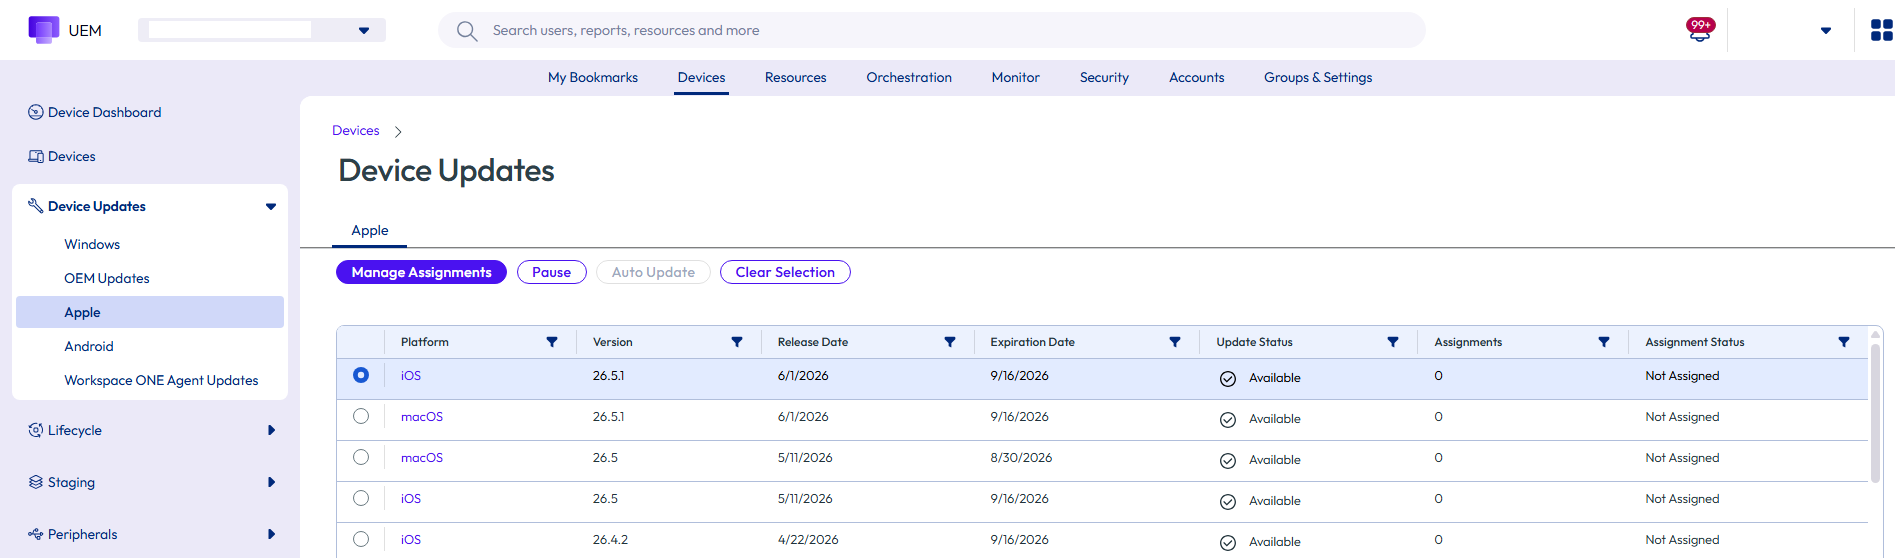Select the Devices top menu item

(x=702, y=77)
